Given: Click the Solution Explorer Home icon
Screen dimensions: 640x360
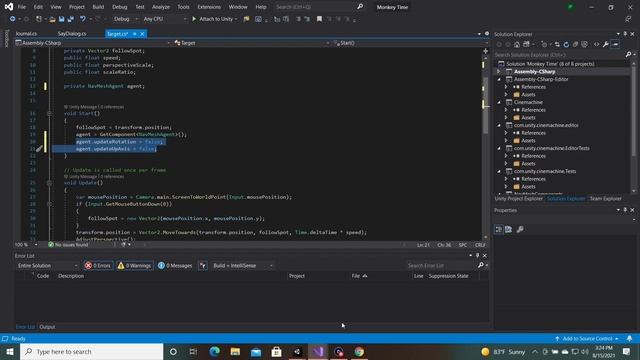Looking at the screenshot, I should (x=517, y=44).
